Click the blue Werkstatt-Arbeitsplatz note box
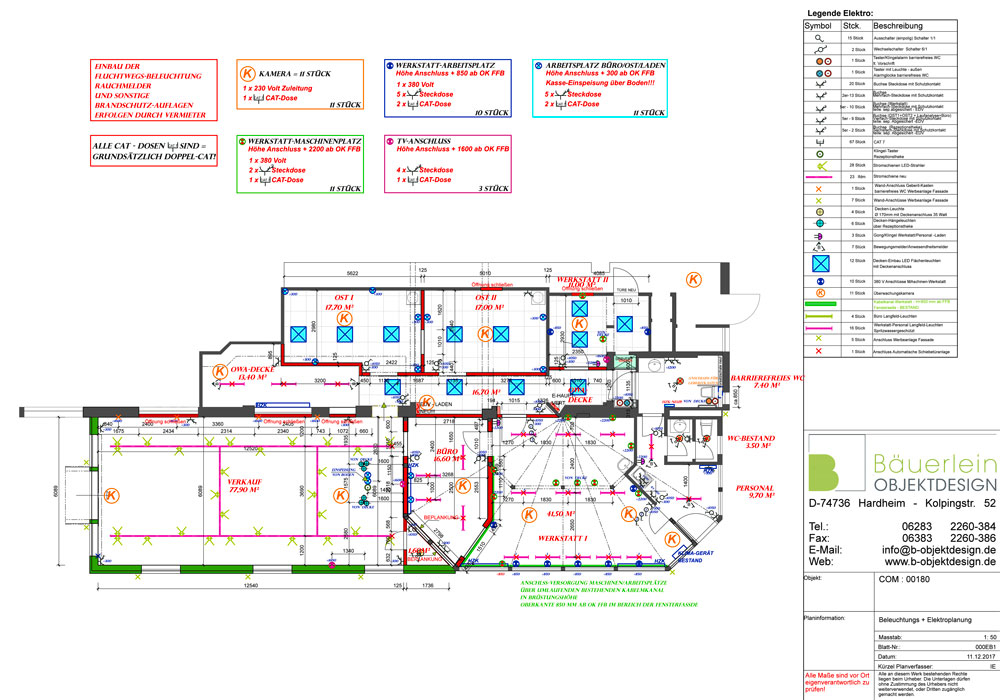 click(x=448, y=89)
